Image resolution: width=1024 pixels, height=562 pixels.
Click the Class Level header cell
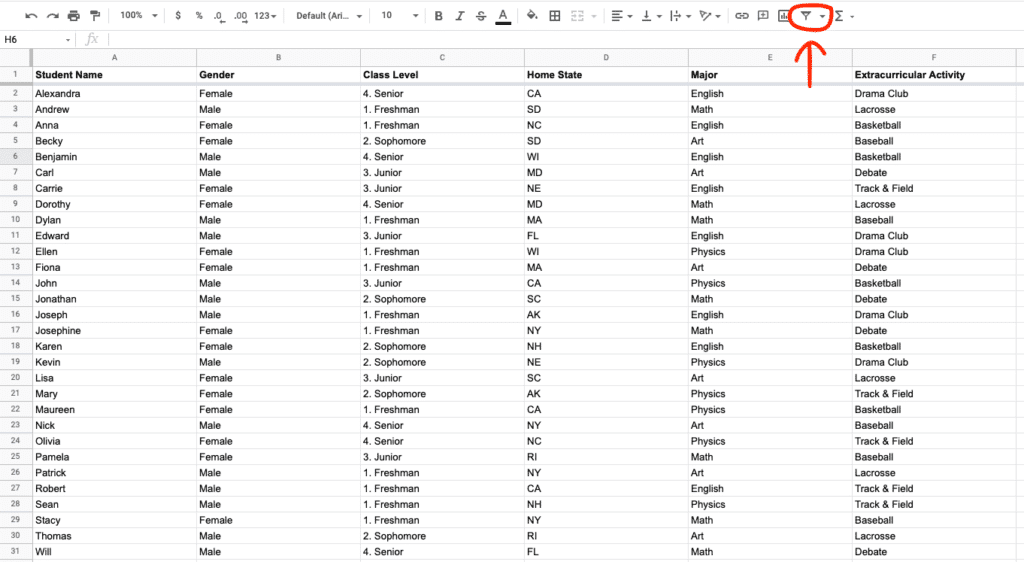(442, 74)
